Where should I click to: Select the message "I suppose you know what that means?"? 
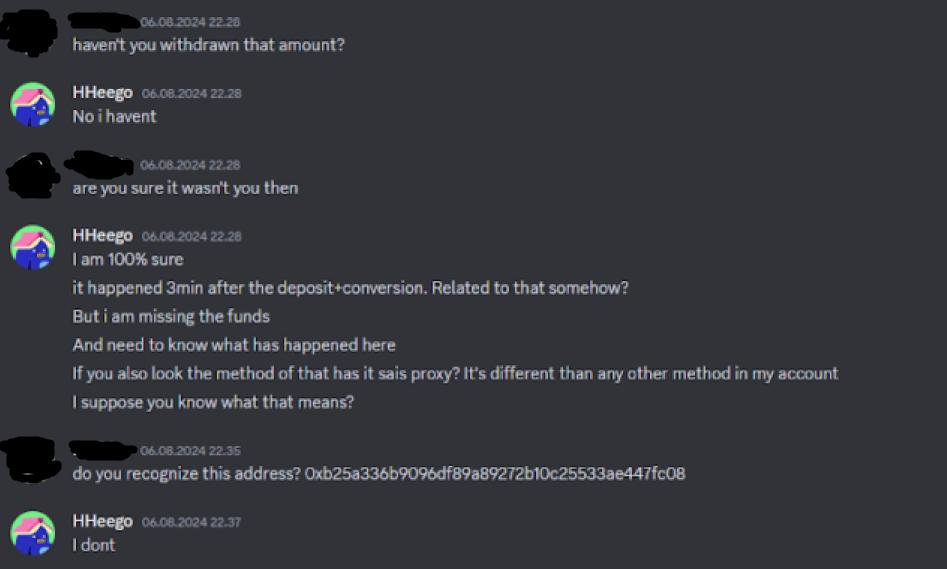[x=213, y=402]
